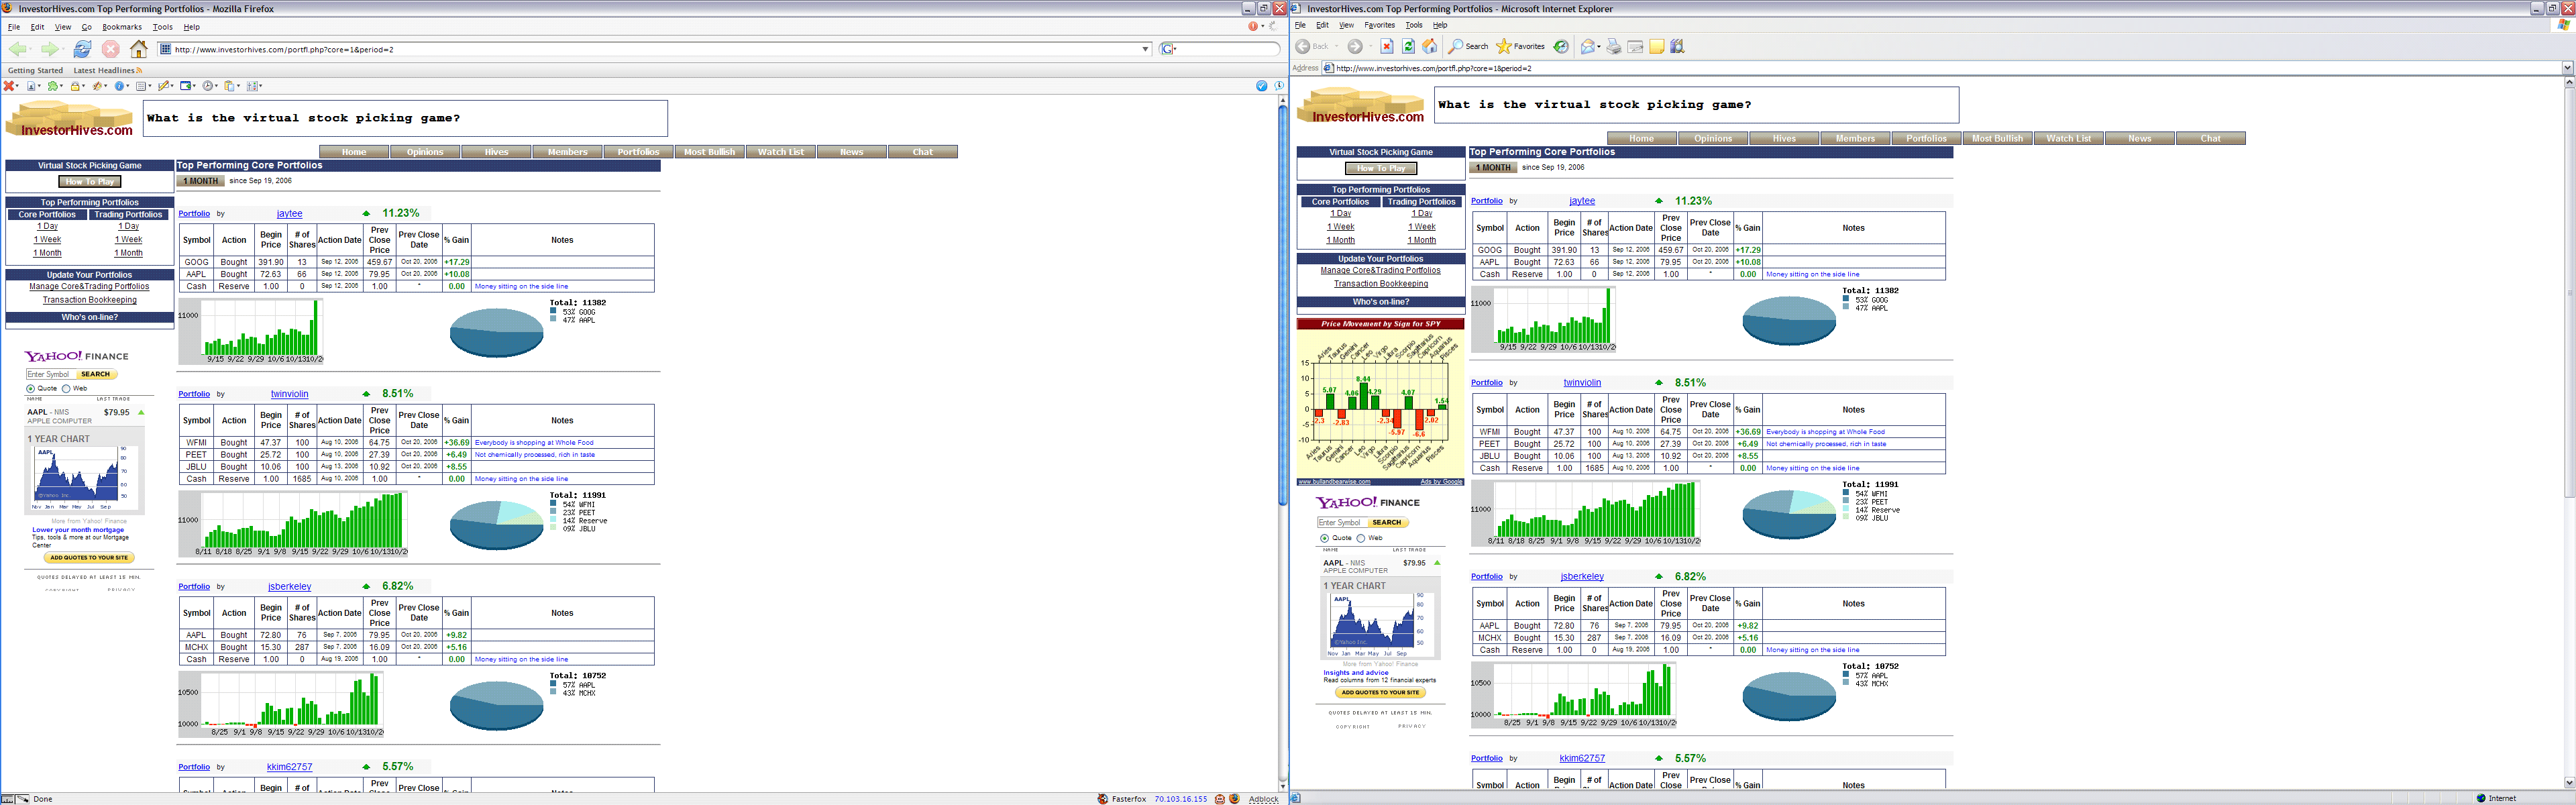The image size is (2576, 805).
Task: Click the Print icon in Internet Explorer
Action: [1613, 46]
